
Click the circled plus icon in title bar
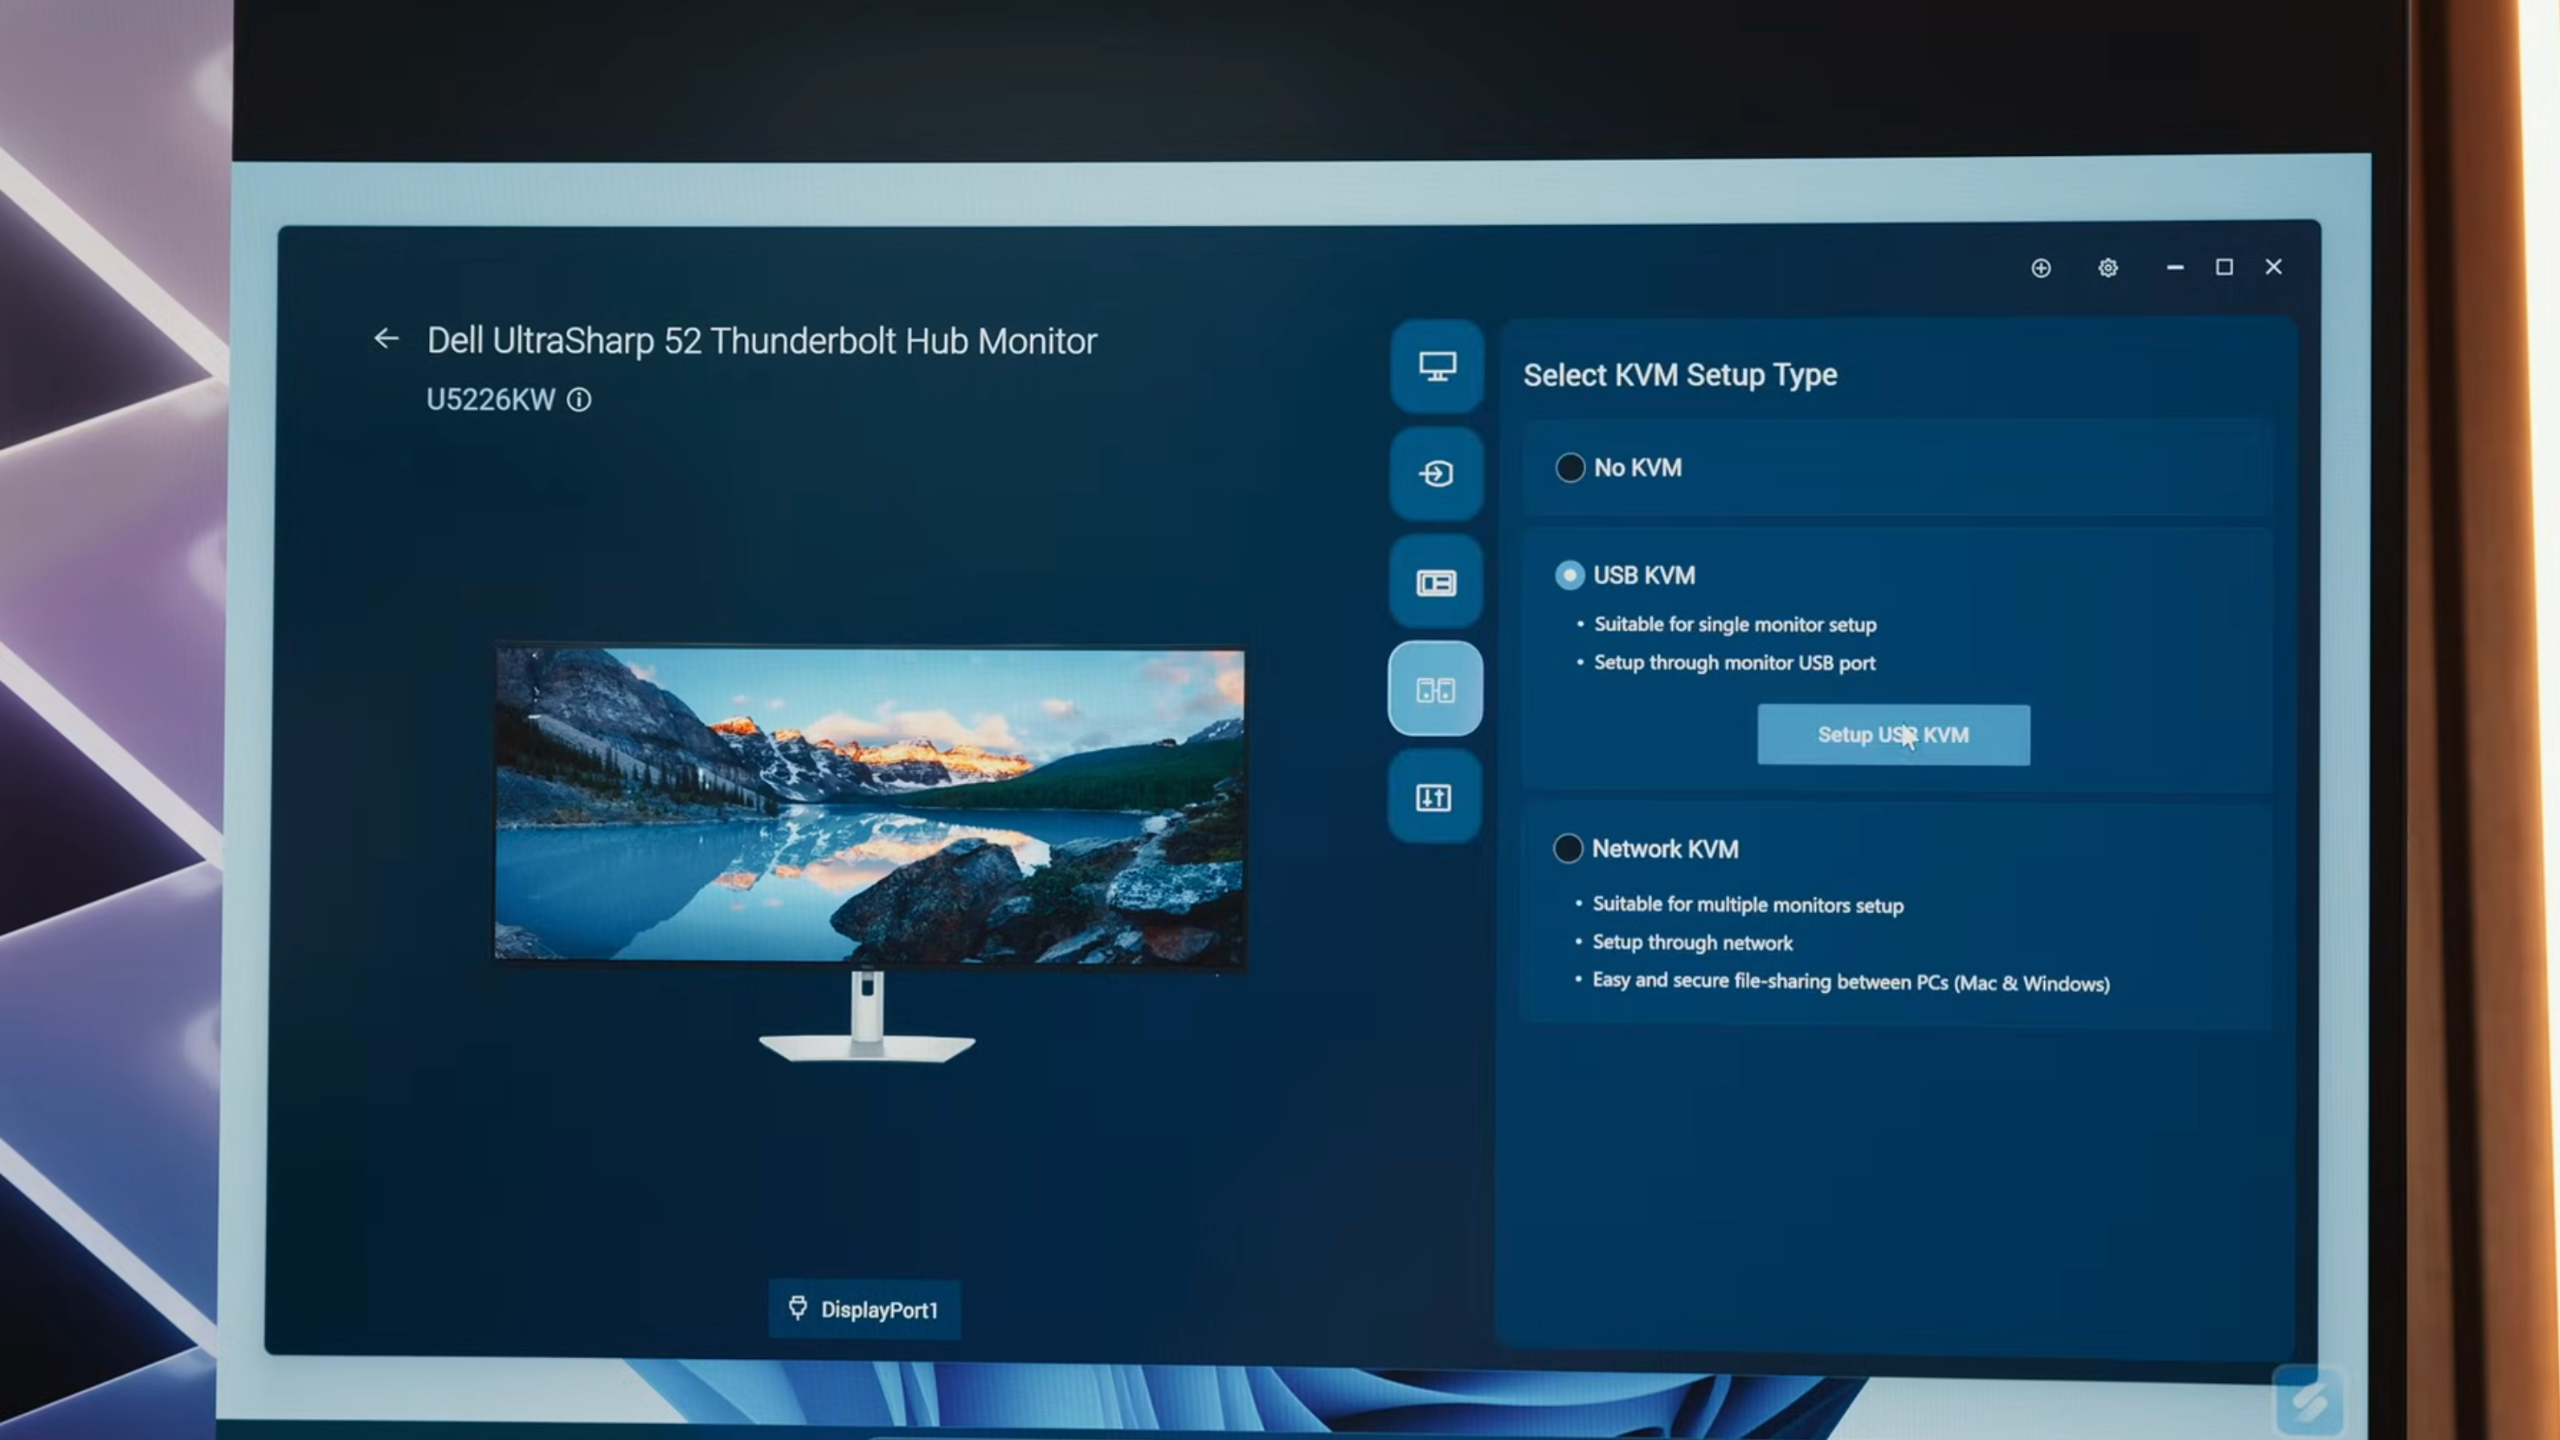pyautogui.click(x=2041, y=268)
